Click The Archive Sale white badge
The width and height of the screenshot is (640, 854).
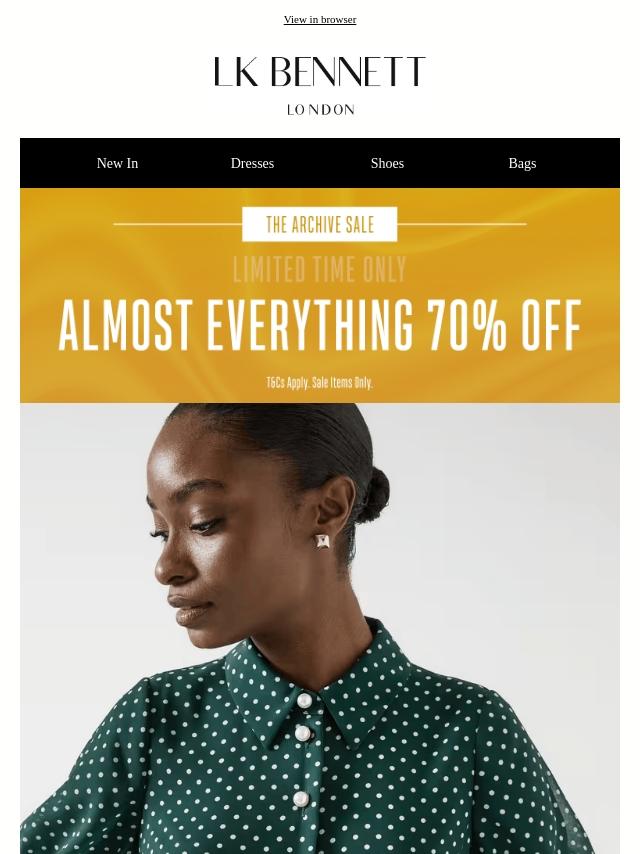[320, 224]
